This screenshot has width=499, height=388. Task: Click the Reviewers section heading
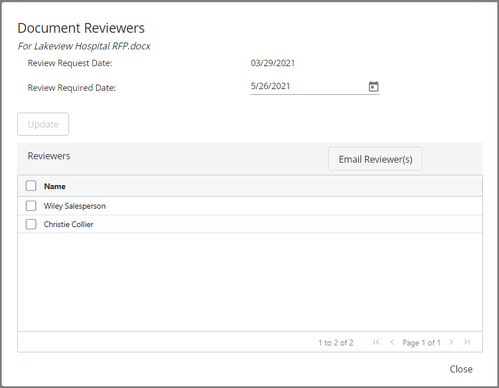pyautogui.click(x=49, y=156)
